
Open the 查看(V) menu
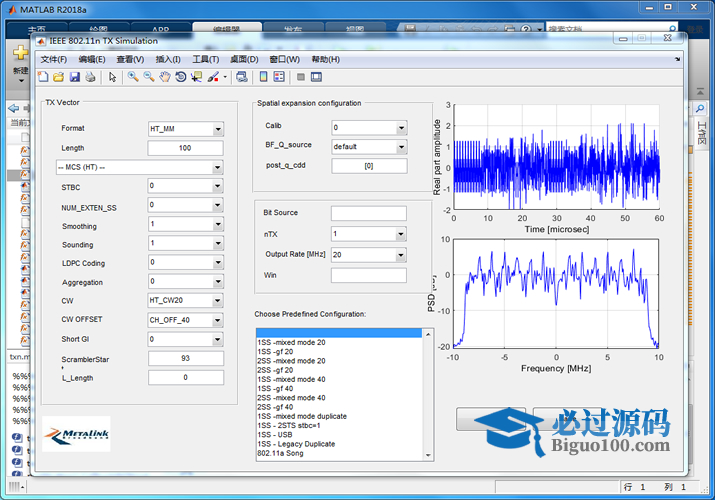(x=130, y=59)
